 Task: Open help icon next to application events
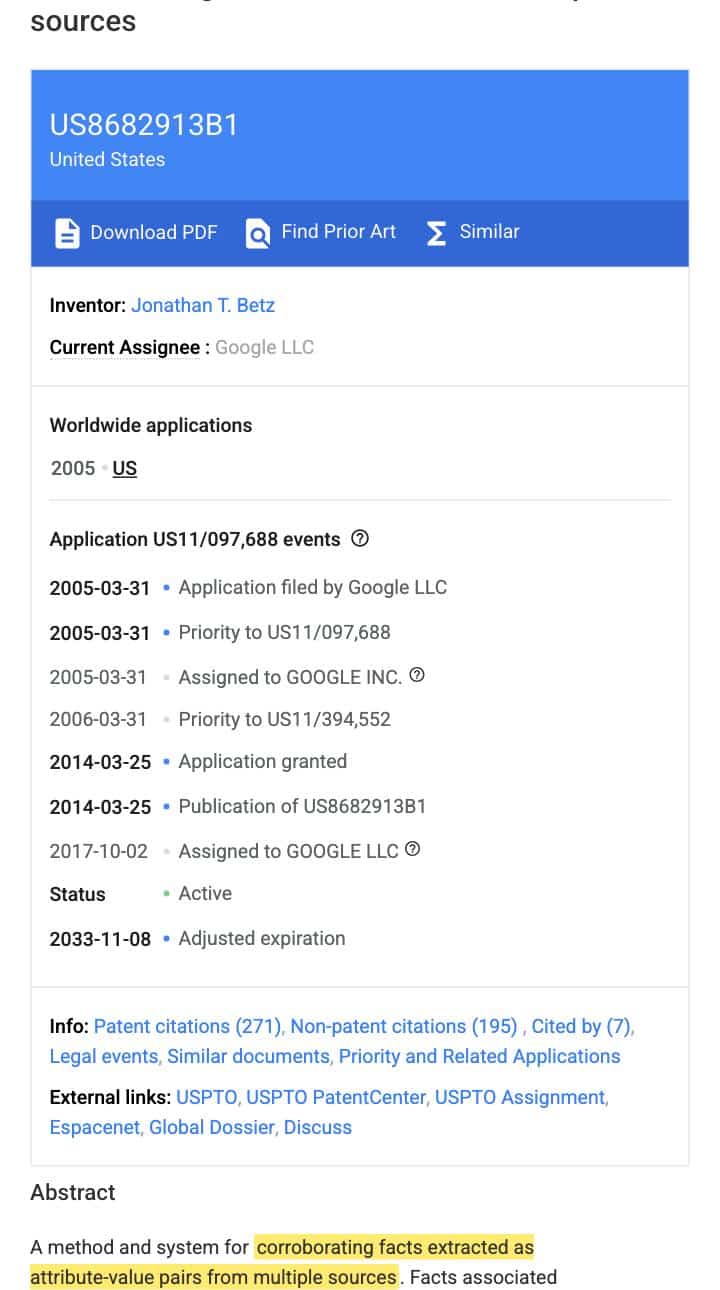click(361, 538)
